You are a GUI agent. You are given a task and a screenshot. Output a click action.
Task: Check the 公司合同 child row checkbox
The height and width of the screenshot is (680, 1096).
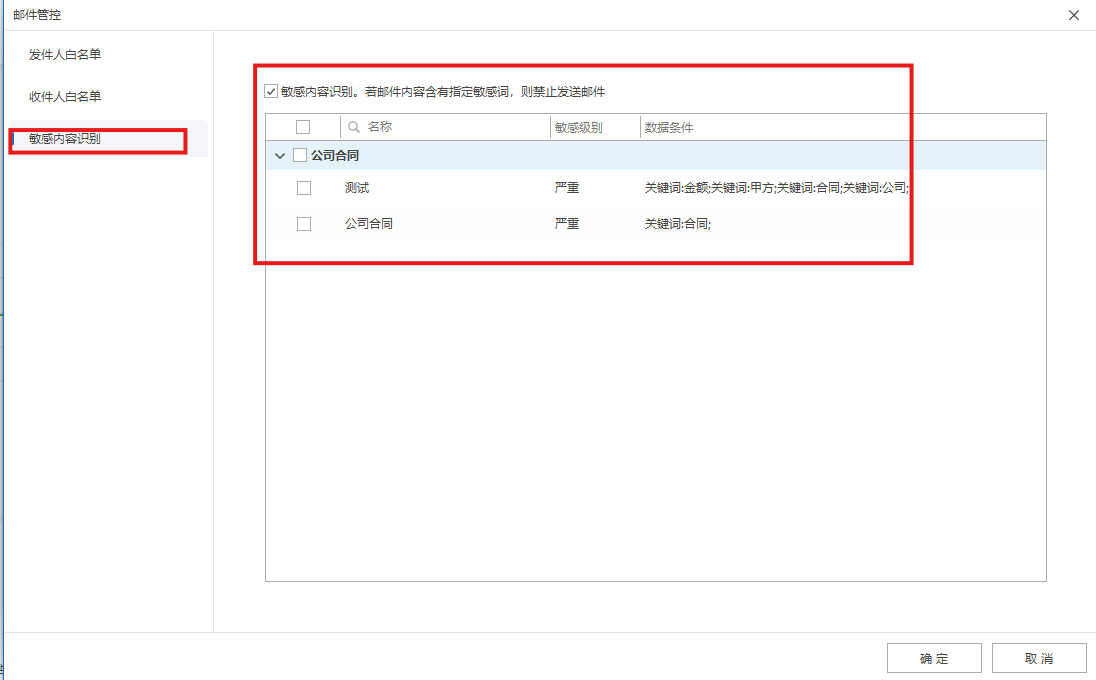pos(304,223)
